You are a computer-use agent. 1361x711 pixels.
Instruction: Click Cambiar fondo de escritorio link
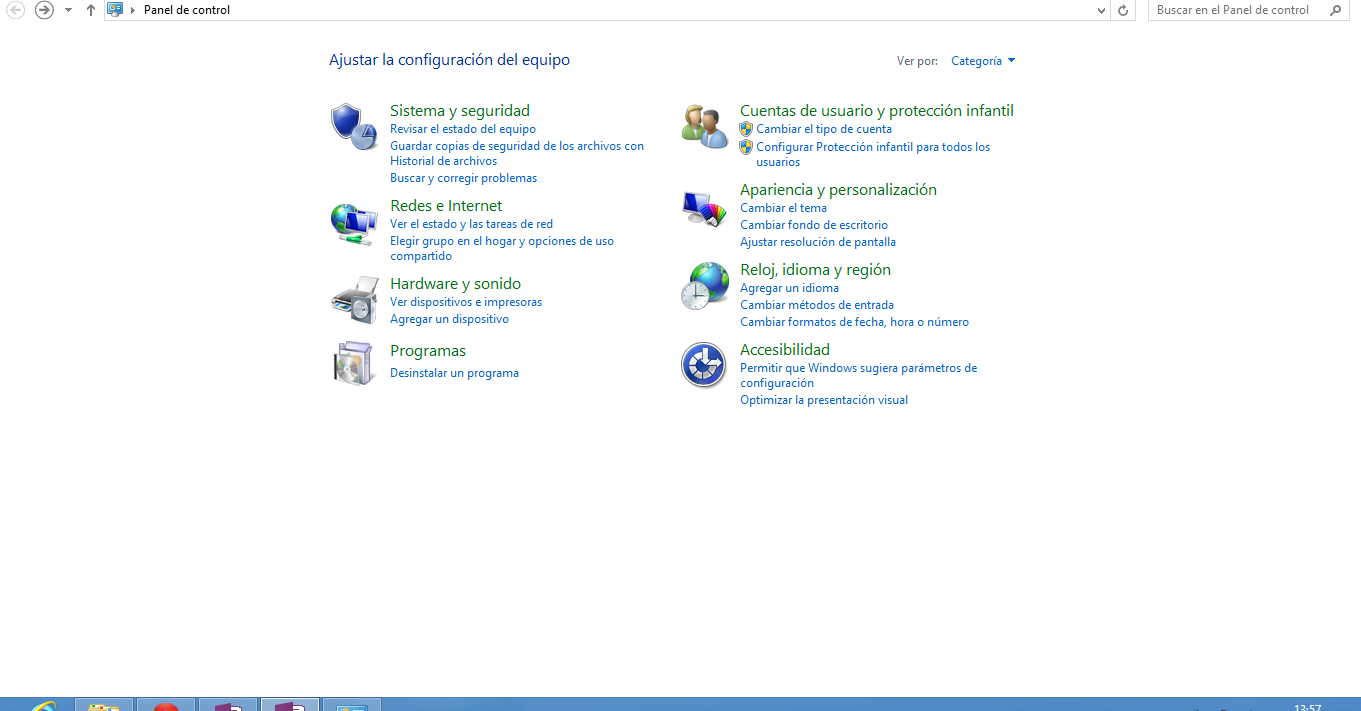tap(813, 225)
